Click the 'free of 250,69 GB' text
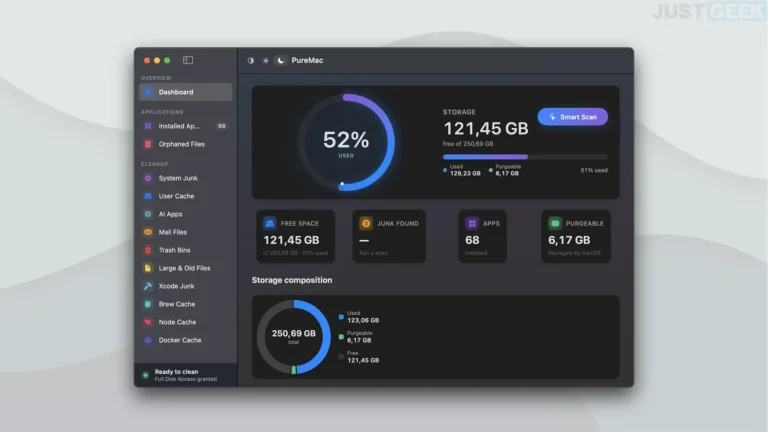 tap(468, 144)
